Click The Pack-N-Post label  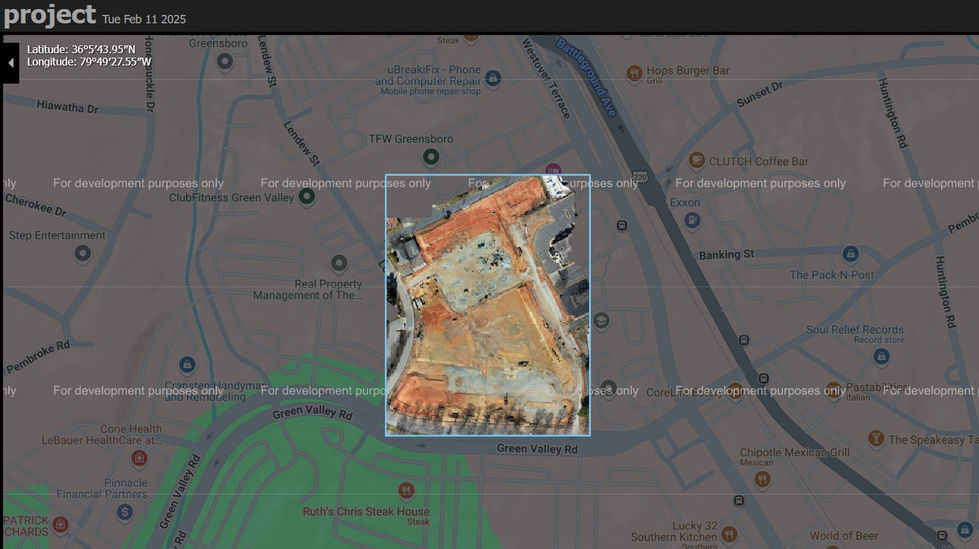tap(832, 275)
